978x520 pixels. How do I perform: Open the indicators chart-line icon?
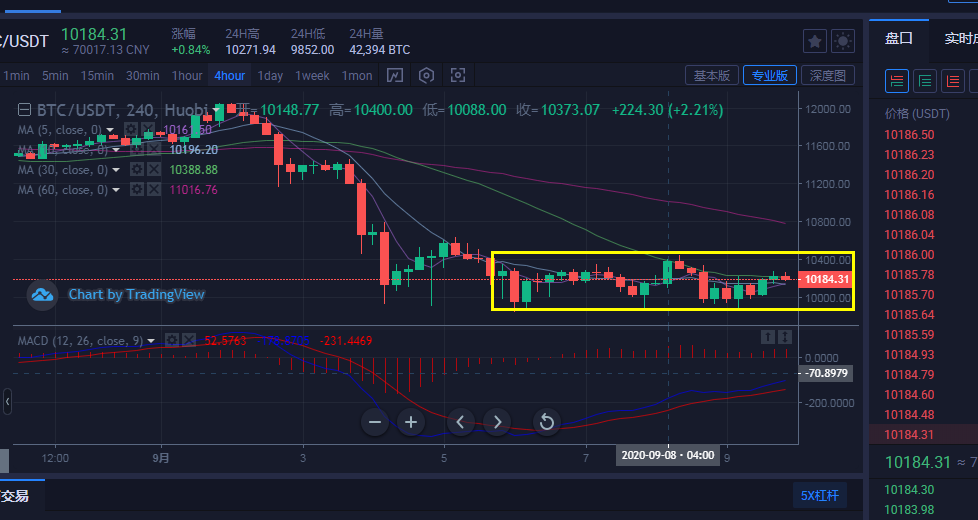point(395,75)
